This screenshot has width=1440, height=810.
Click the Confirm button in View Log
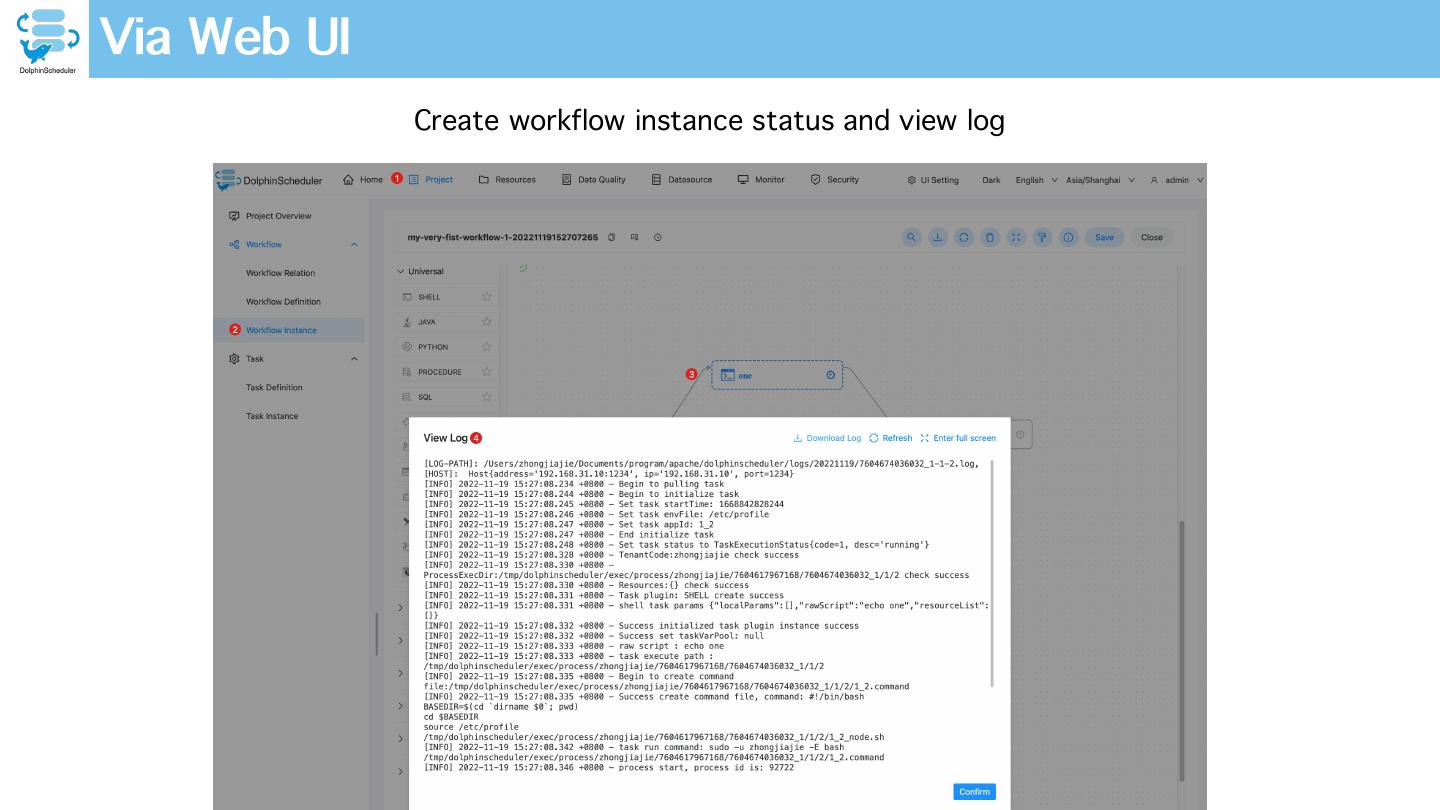(x=974, y=792)
